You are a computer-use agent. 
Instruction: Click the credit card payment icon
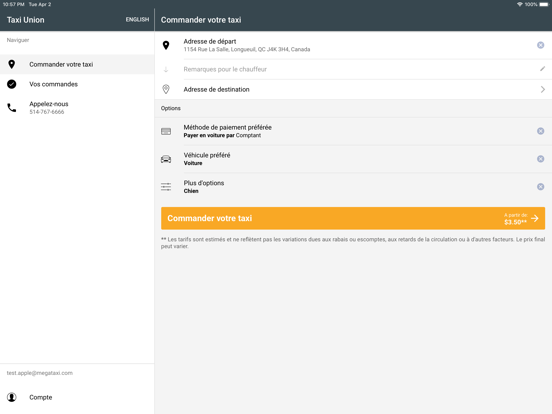[166, 131]
